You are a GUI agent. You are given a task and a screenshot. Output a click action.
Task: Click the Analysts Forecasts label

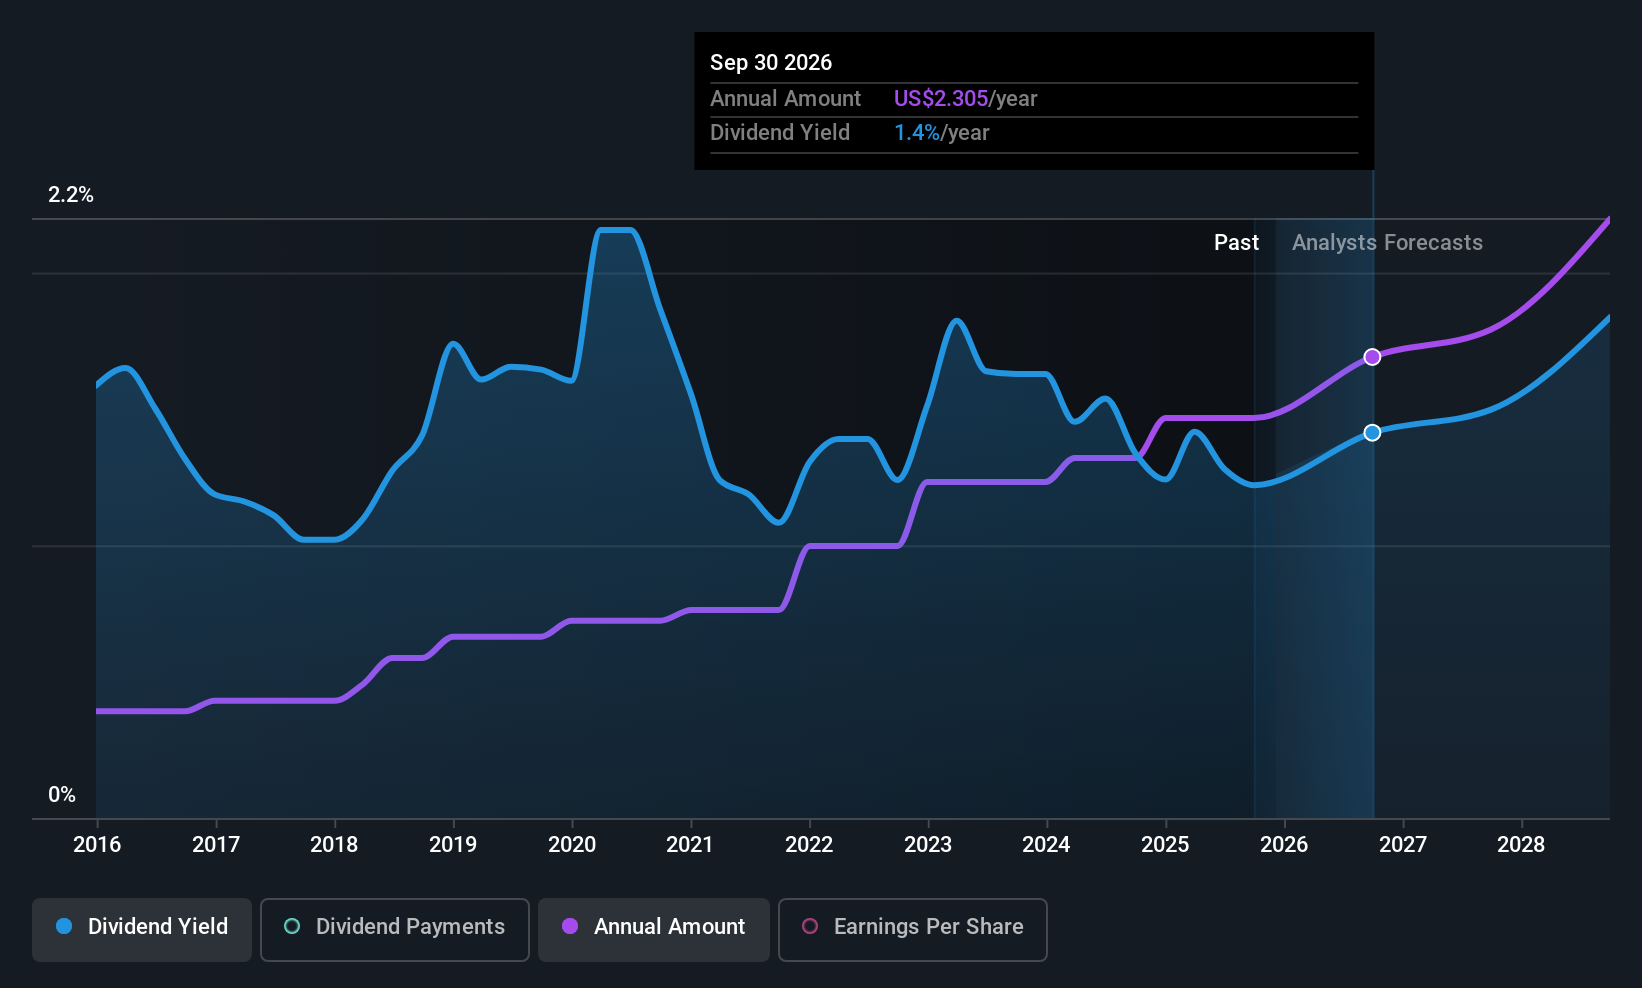pos(1387,243)
